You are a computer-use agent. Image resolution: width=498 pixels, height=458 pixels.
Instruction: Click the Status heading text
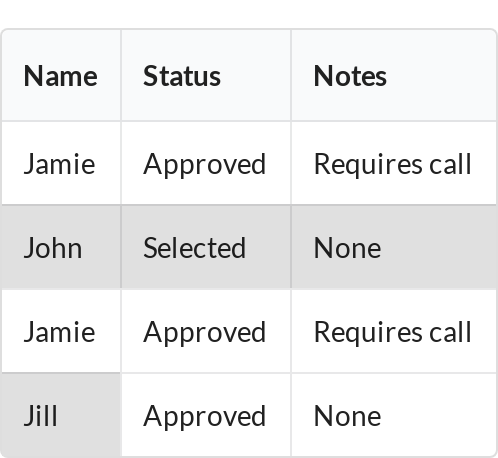pos(182,76)
